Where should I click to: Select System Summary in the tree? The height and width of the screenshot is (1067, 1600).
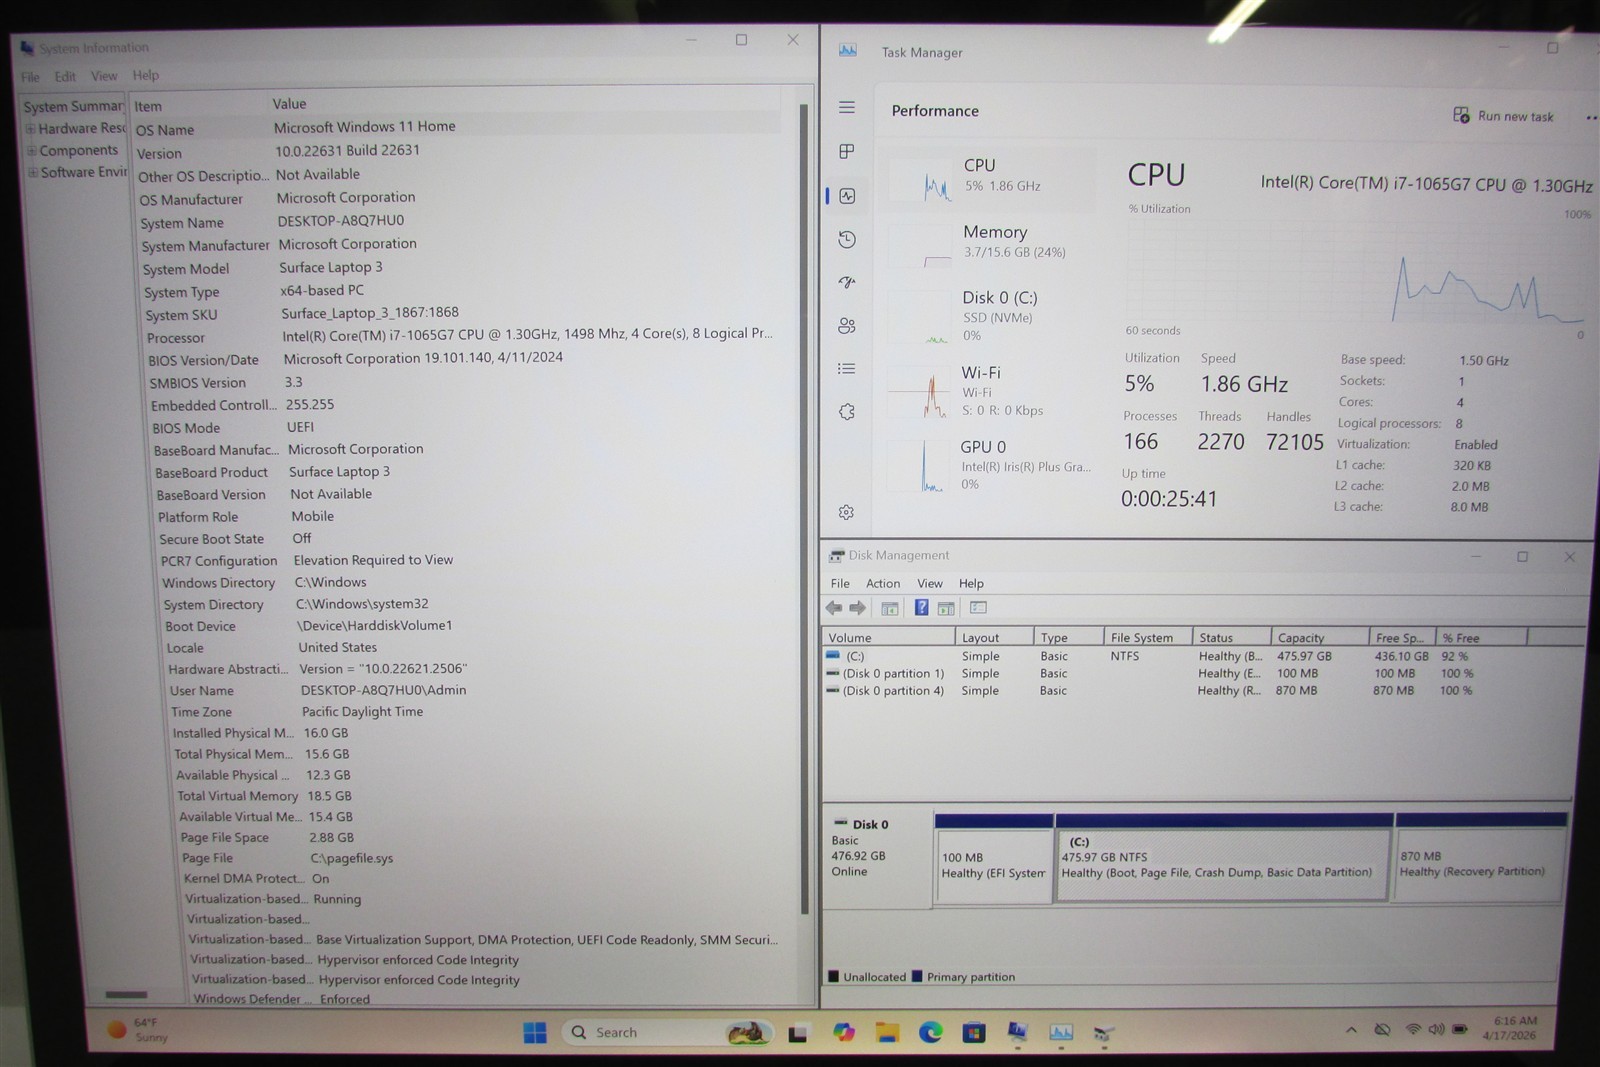pyautogui.click(x=74, y=106)
